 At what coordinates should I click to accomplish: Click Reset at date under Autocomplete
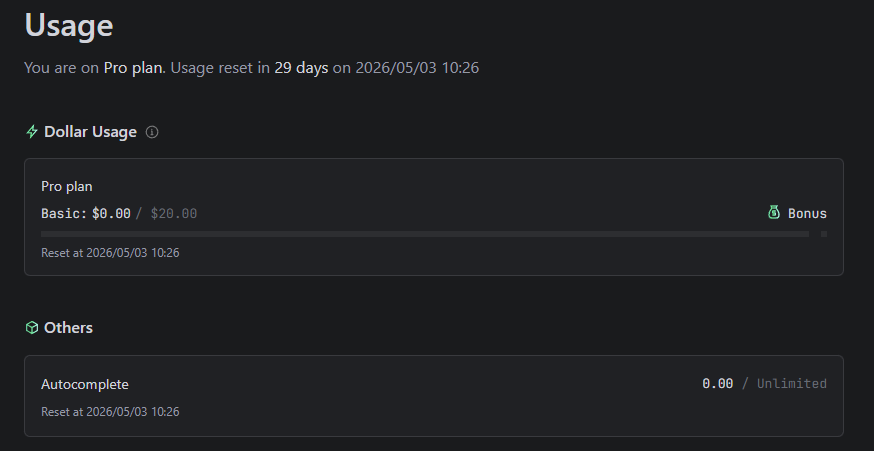tap(110, 412)
